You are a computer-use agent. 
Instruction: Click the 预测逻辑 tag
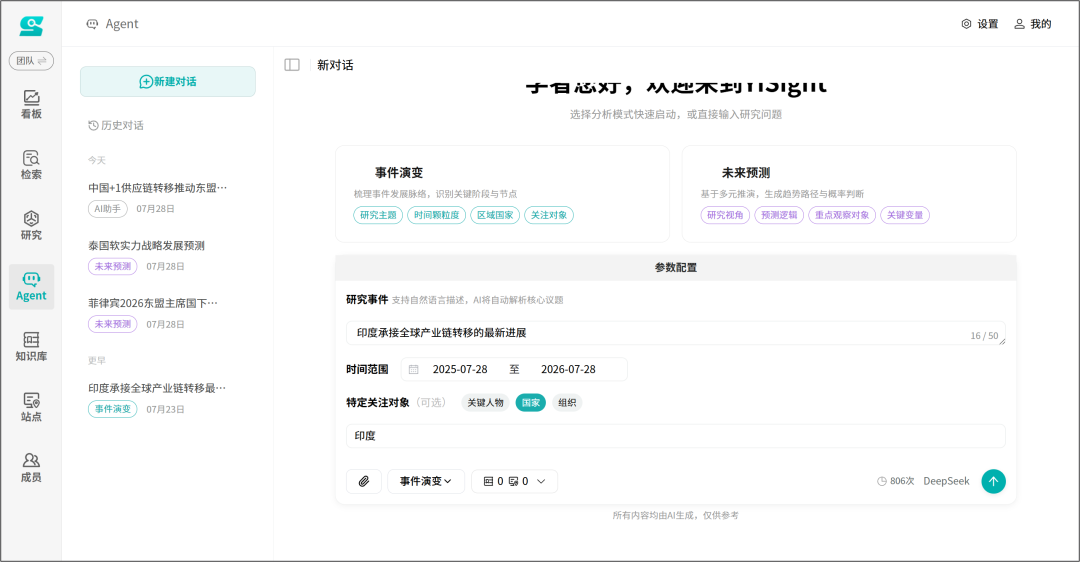[779, 215]
